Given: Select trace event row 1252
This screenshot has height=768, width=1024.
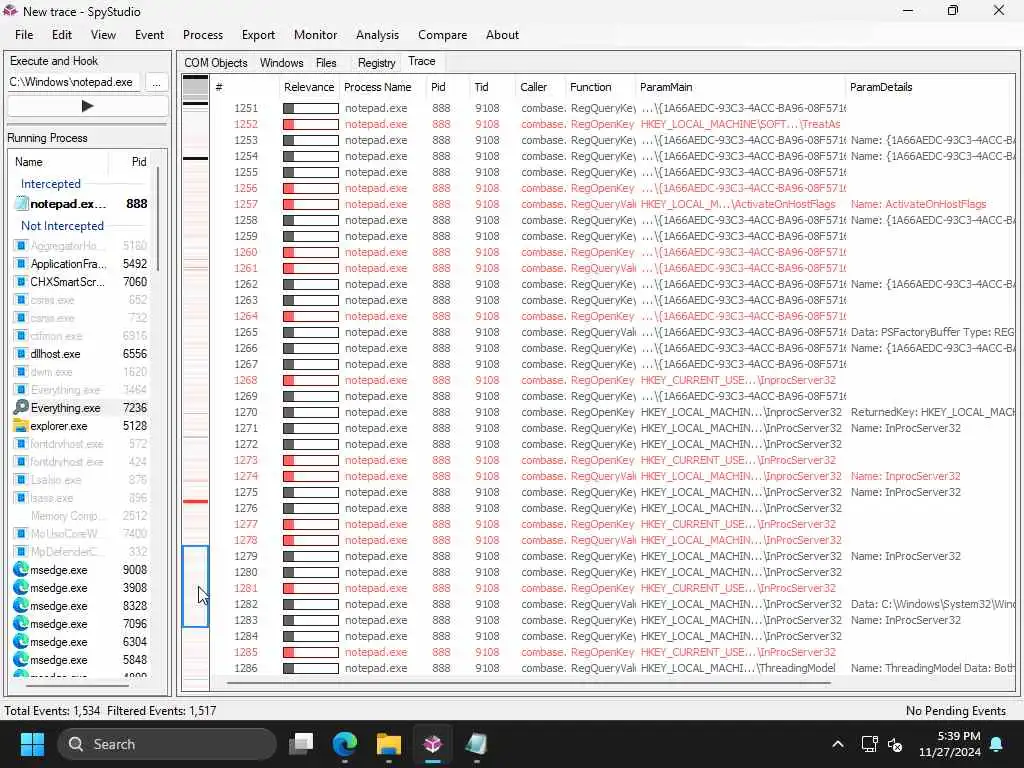Looking at the screenshot, I should (x=614, y=124).
